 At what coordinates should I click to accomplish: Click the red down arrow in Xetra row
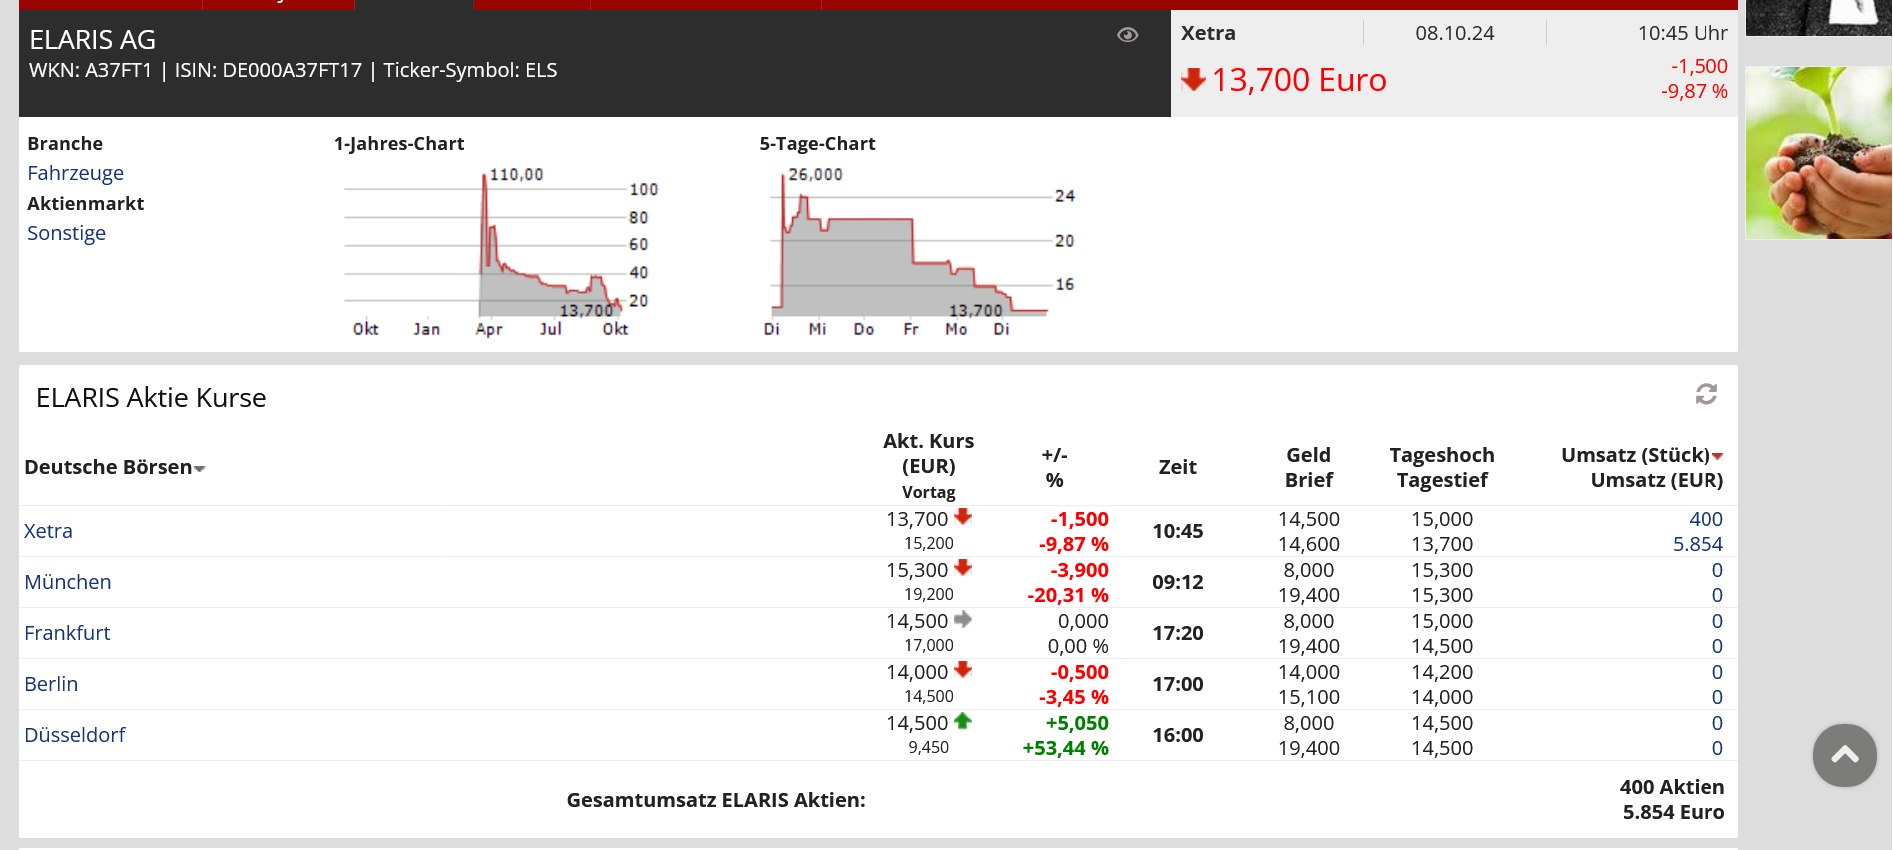pyautogui.click(x=963, y=517)
